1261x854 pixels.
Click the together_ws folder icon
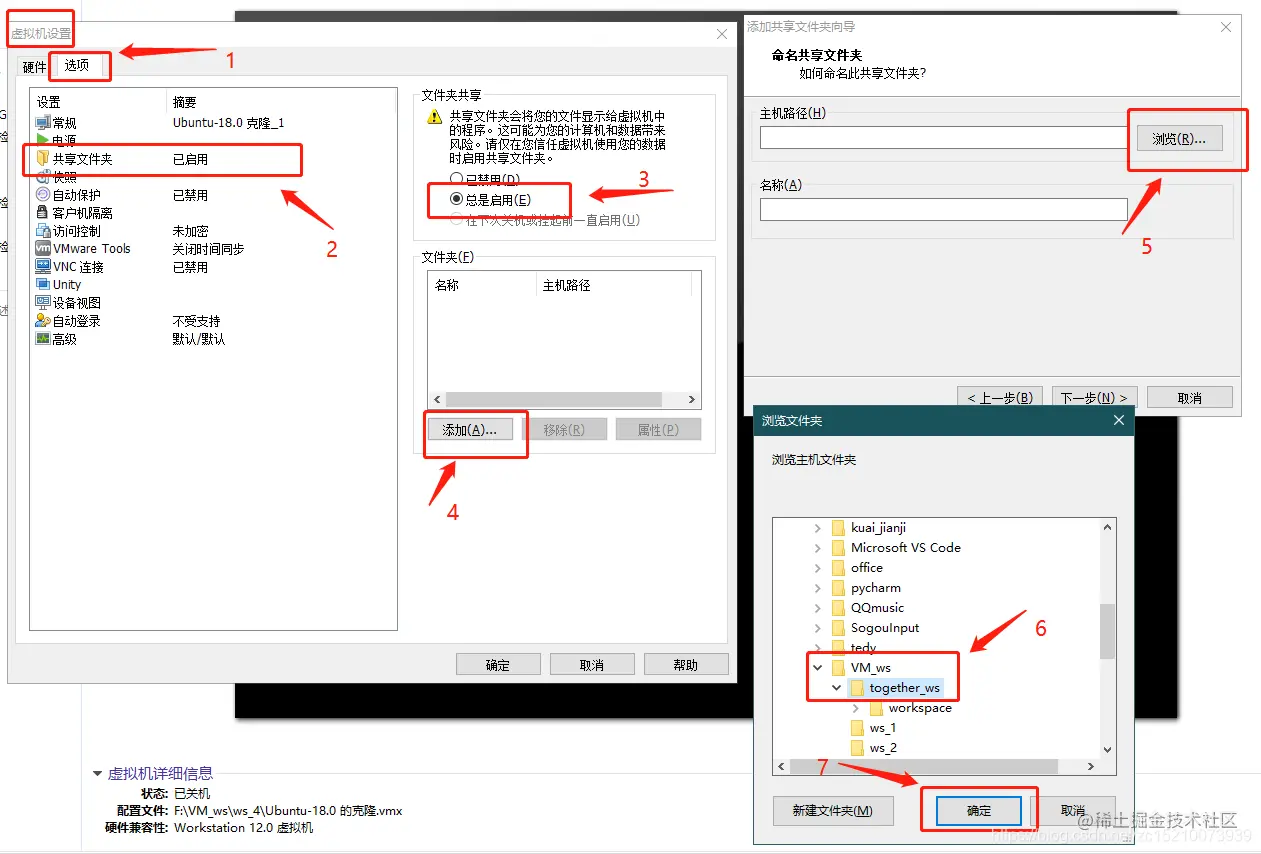[857, 688]
